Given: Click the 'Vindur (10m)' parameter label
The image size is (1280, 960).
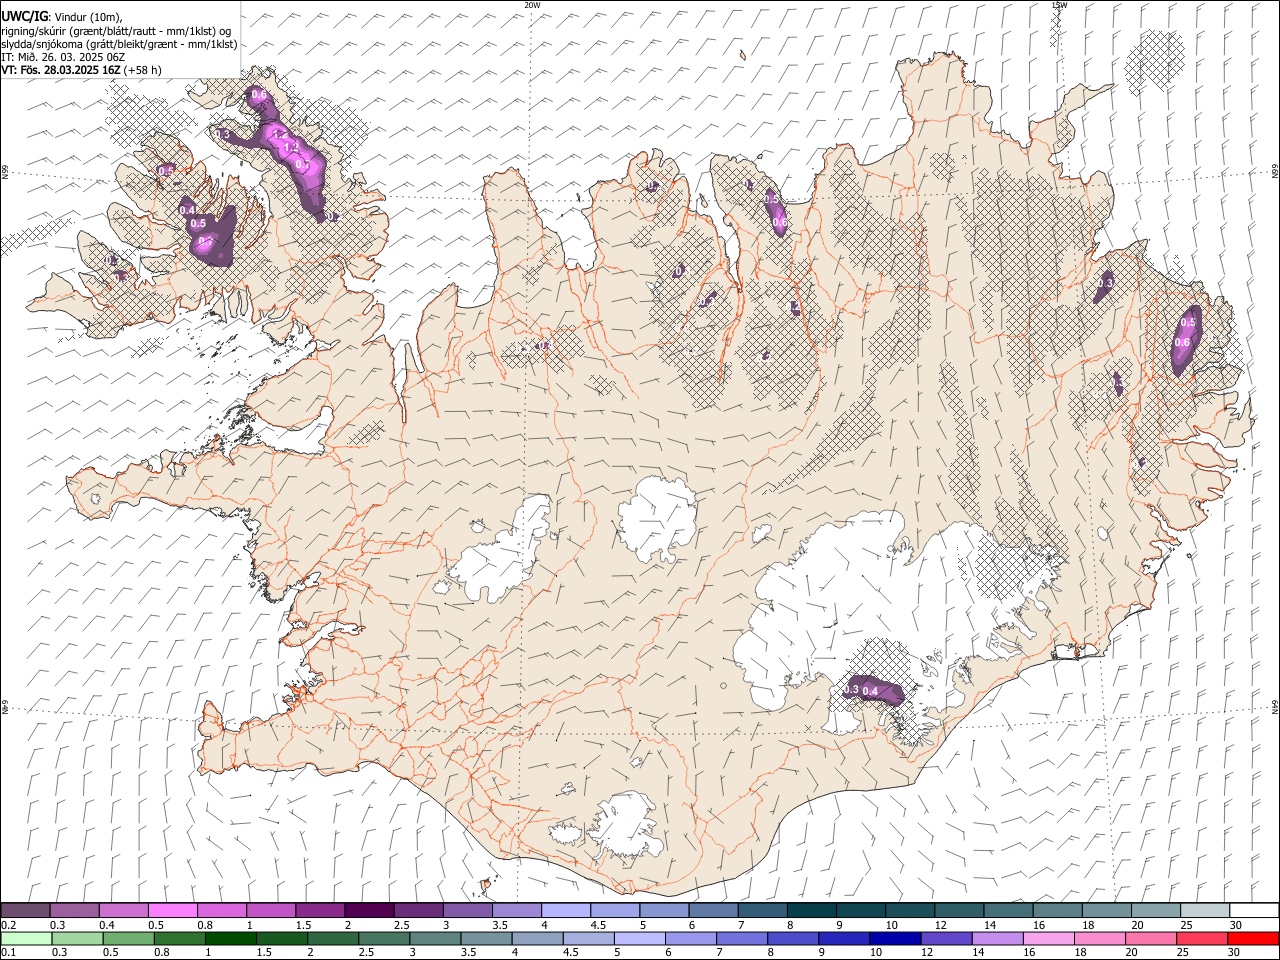Looking at the screenshot, I should [x=89, y=17].
